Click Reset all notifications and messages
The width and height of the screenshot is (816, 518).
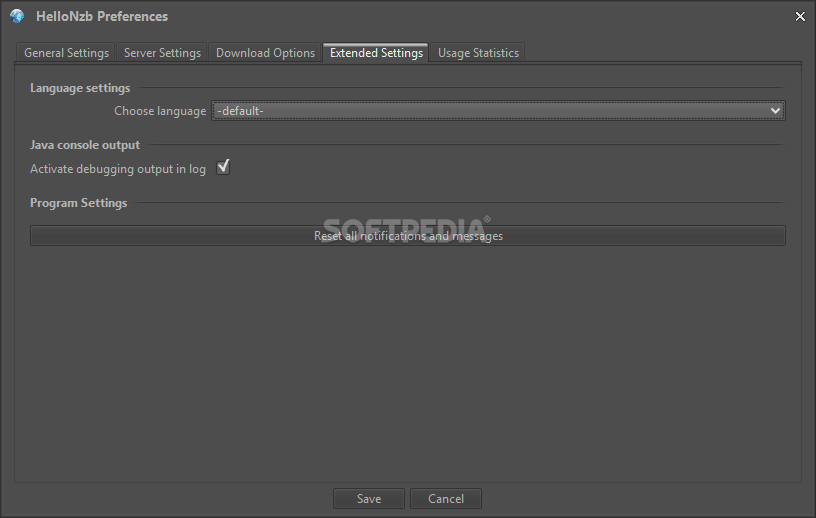[408, 236]
